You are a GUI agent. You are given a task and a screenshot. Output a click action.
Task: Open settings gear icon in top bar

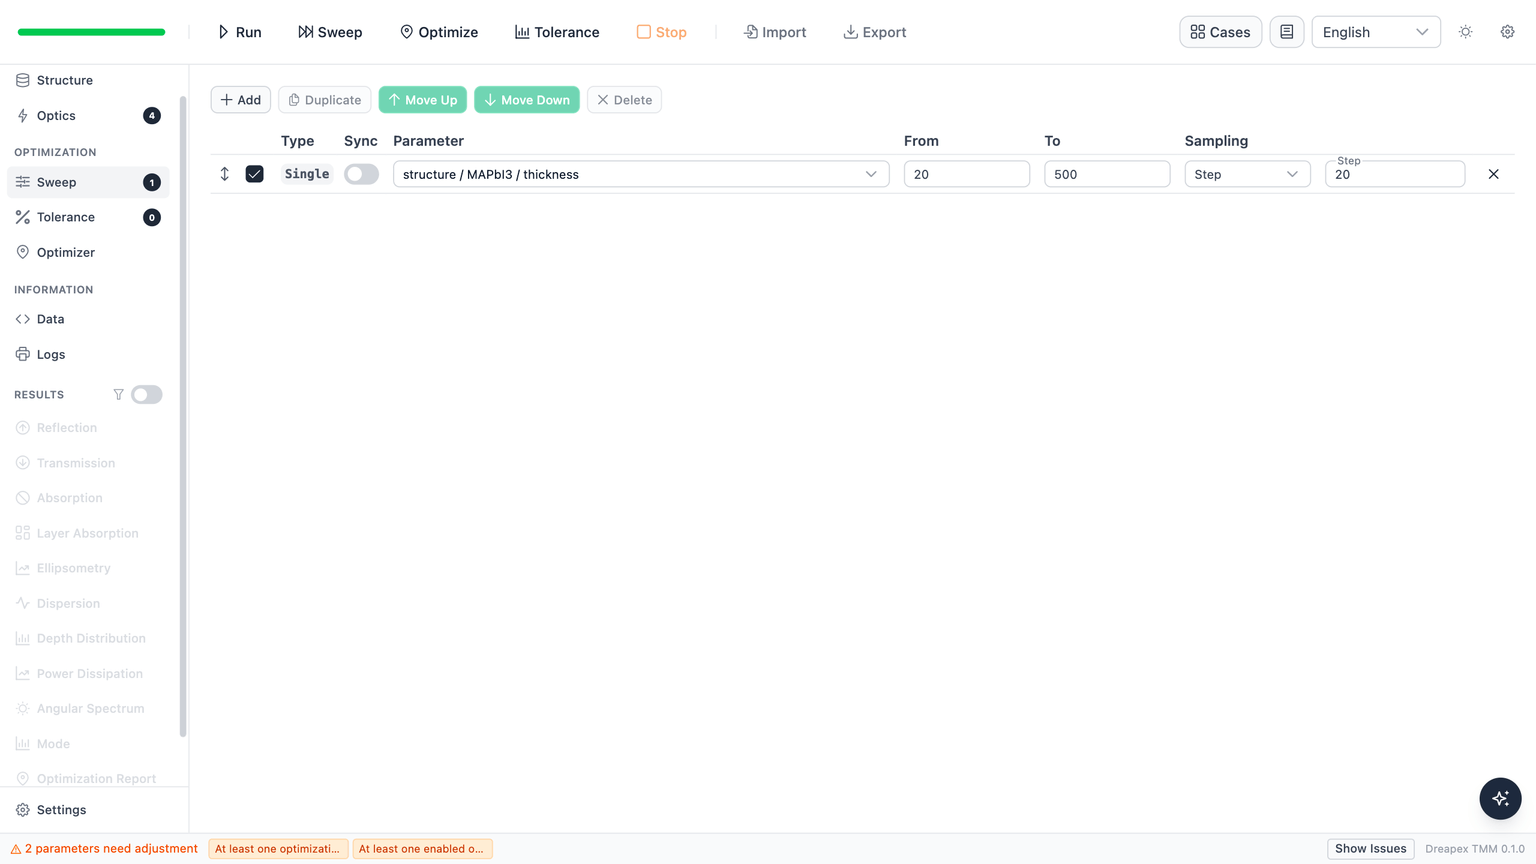point(1508,32)
